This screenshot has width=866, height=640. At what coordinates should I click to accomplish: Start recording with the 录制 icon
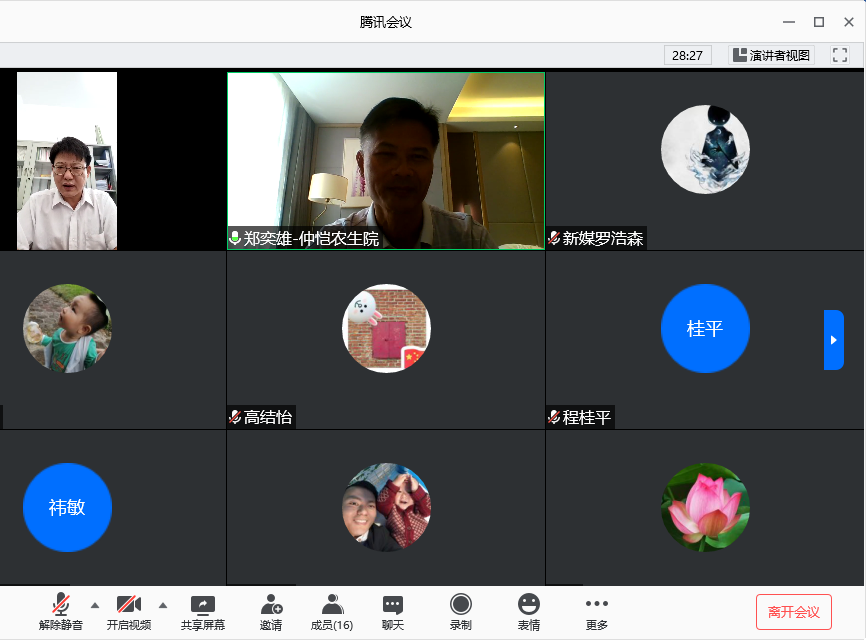pos(460,605)
